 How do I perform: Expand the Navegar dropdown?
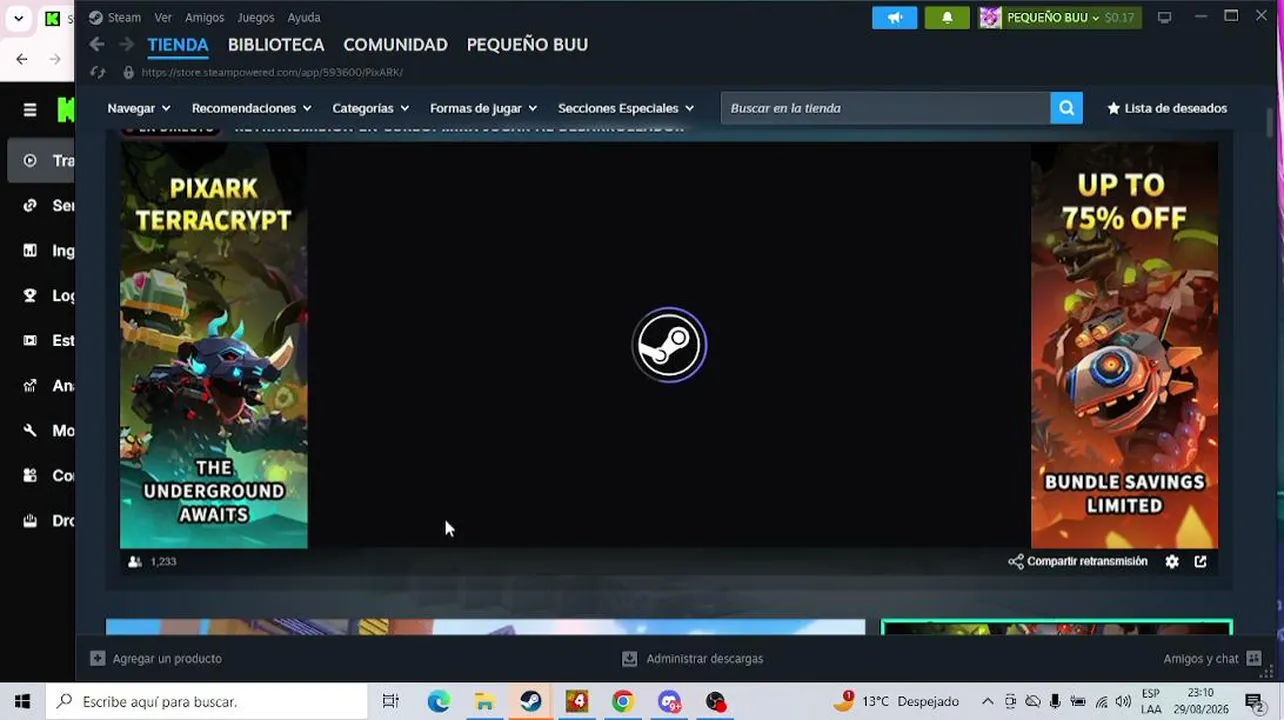pos(139,108)
